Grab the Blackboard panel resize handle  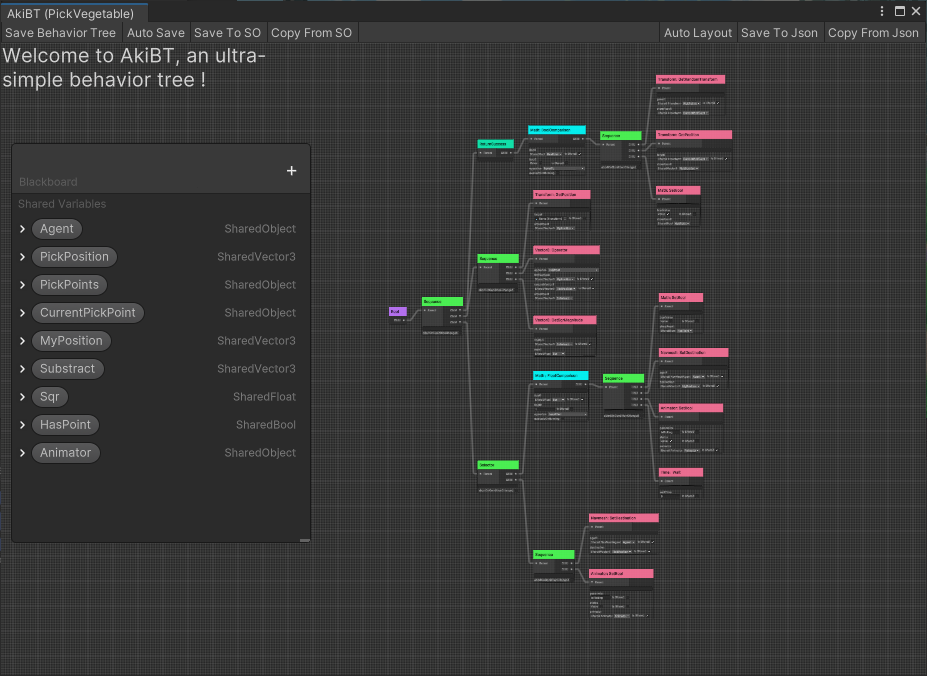(304, 540)
